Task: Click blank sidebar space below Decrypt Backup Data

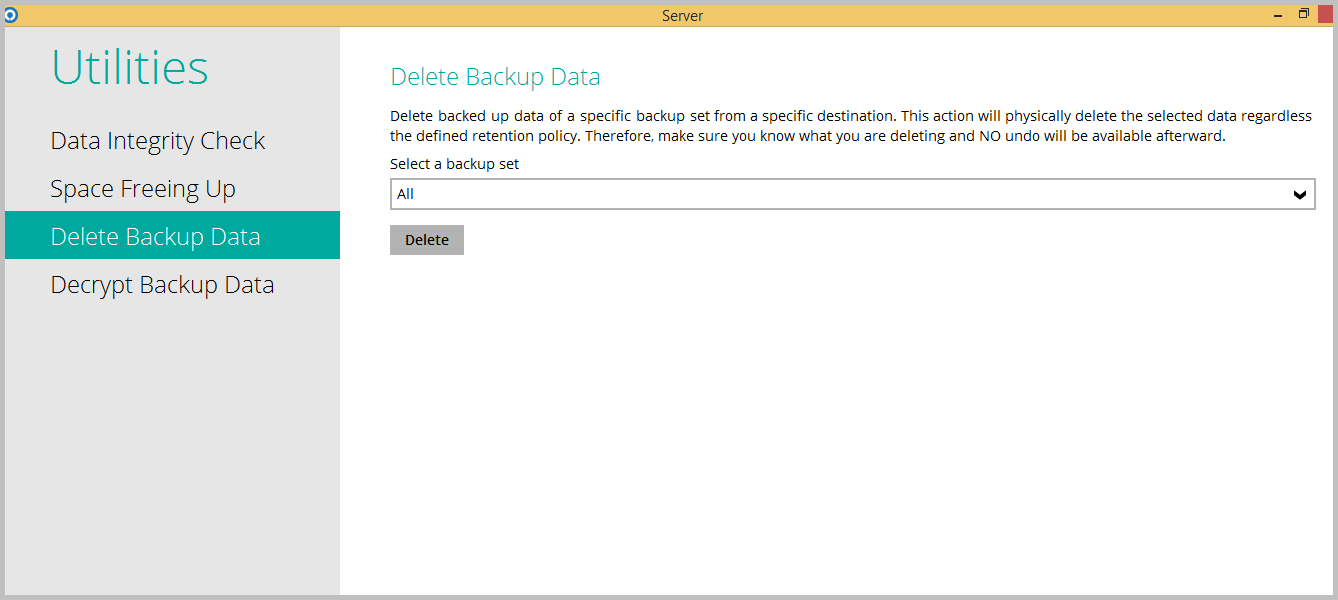Action: click(x=170, y=450)
